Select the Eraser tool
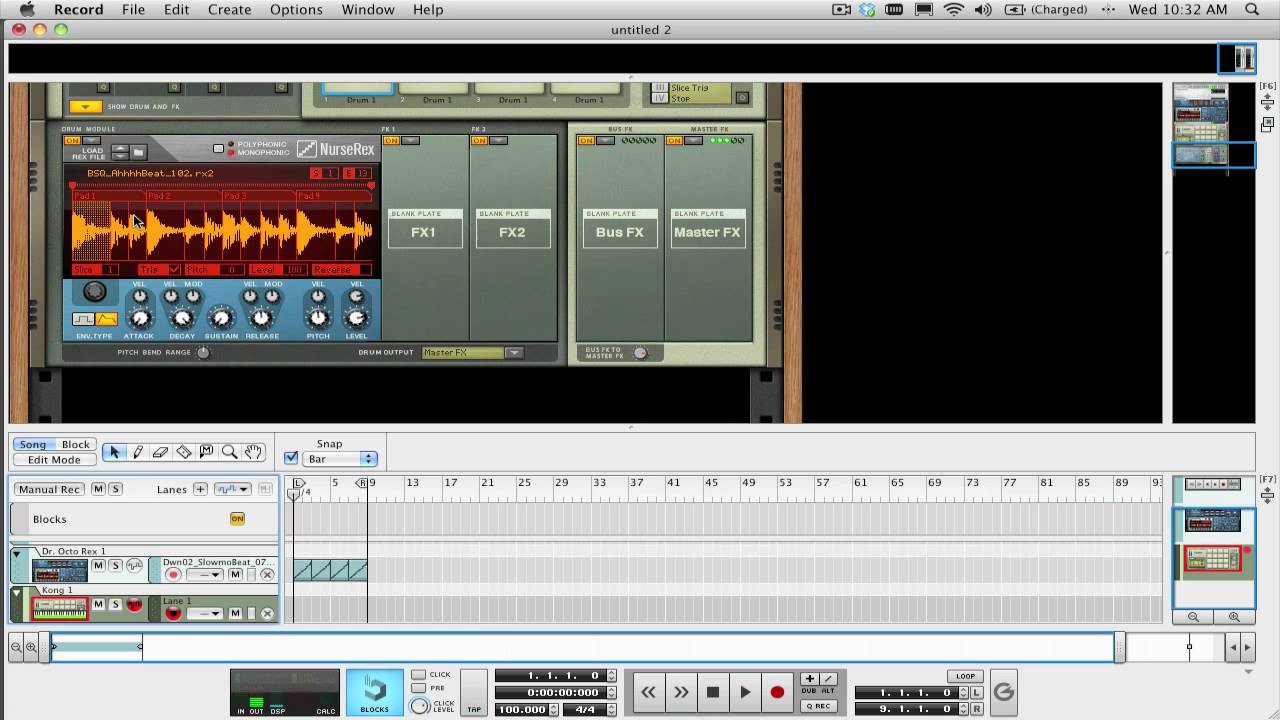Image resolution: width=1280 pixels, height=720 pixels. point(160,453)
